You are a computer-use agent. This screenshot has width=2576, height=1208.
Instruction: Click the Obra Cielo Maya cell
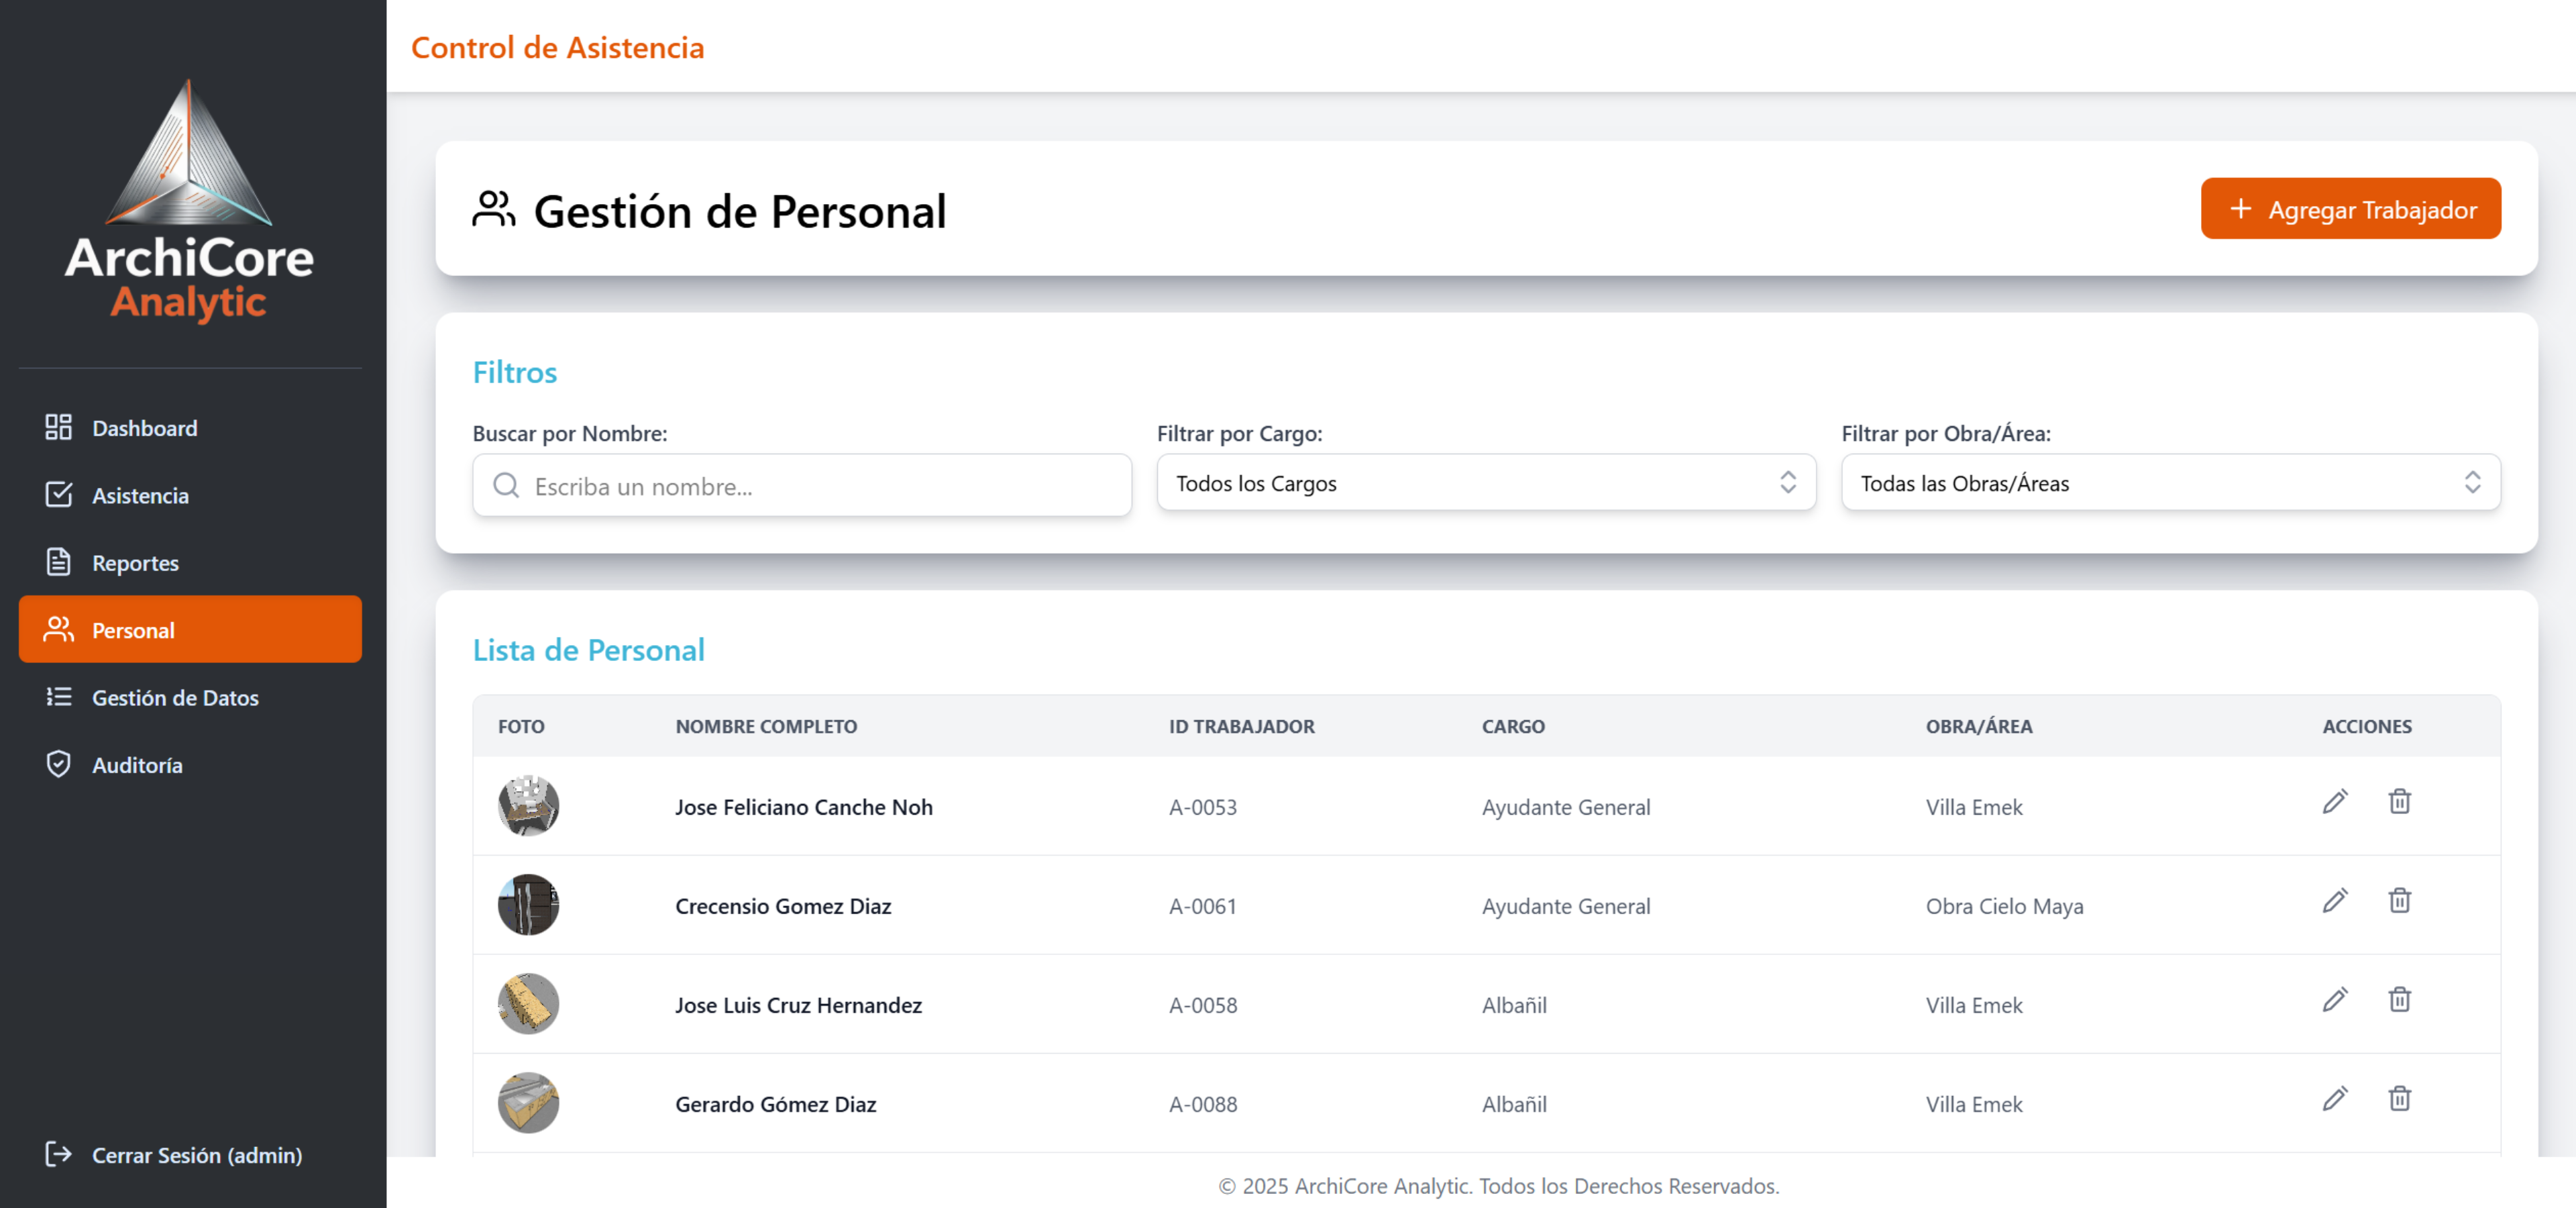[2004, 906]
